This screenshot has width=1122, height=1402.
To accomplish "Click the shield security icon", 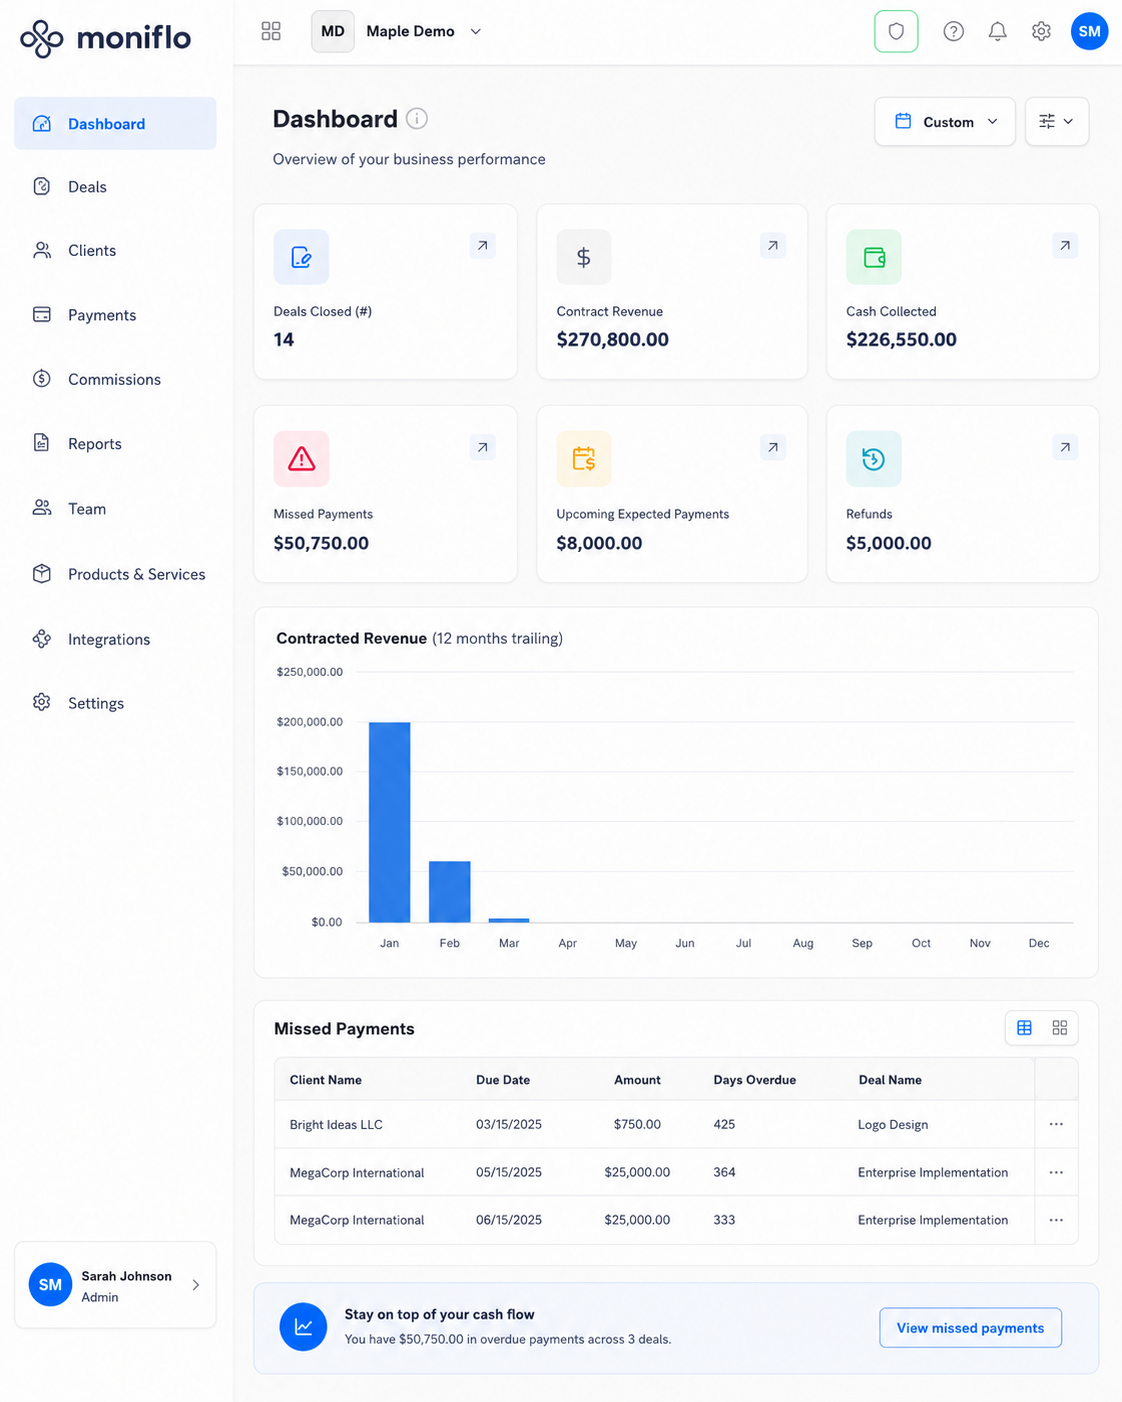I will point(896,31).
